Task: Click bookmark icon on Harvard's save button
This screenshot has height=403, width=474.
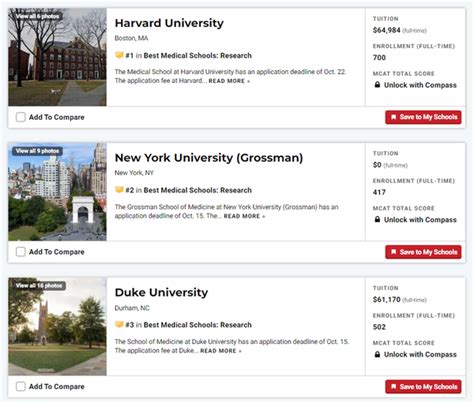Action: (x=393, y=117)
